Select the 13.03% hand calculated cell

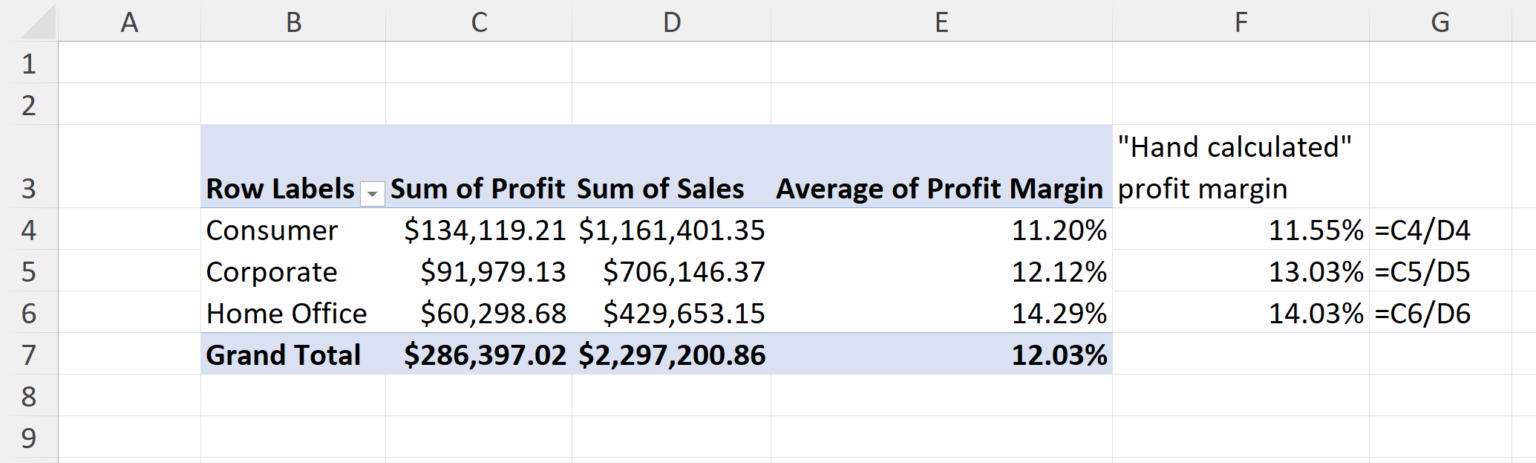[1316, 272]
